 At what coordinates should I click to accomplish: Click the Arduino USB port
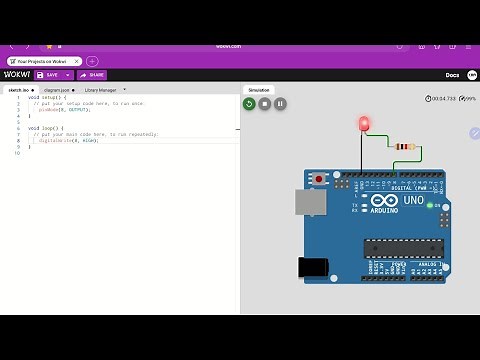point(310,202)
